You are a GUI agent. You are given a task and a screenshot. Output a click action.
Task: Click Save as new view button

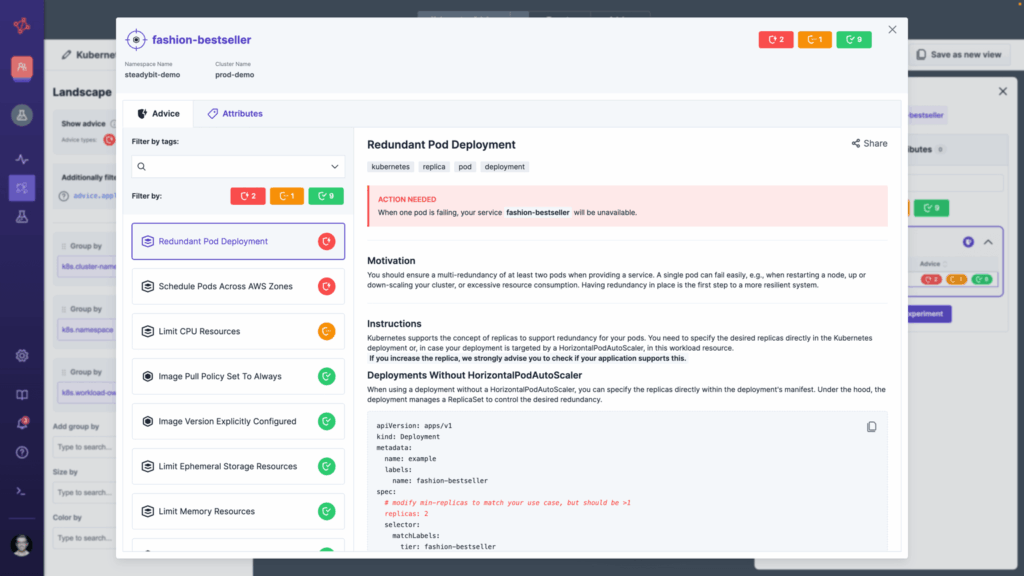point(958,55)
